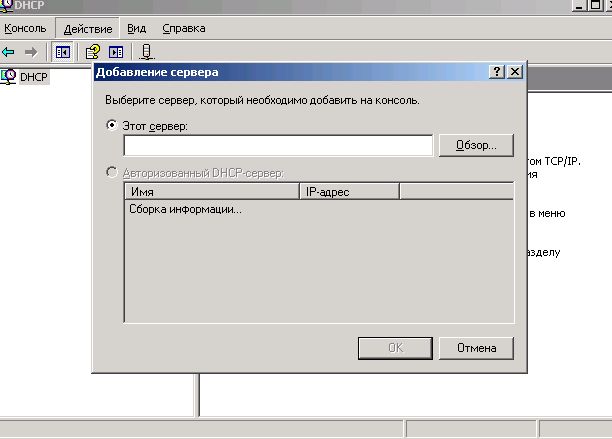The width and height of the screenshot is (612, 439).
Task: Click the add server toolbar icon
Action: click(x=146, y=51)
